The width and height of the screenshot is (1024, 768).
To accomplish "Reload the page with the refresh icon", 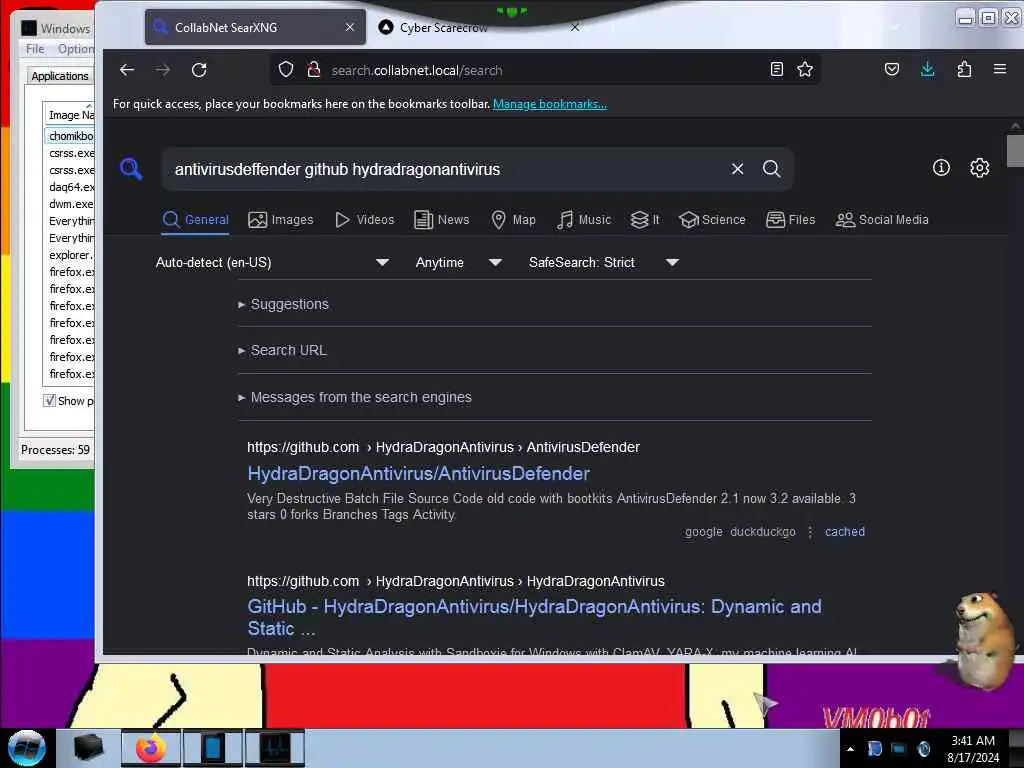I will point(199,70).
